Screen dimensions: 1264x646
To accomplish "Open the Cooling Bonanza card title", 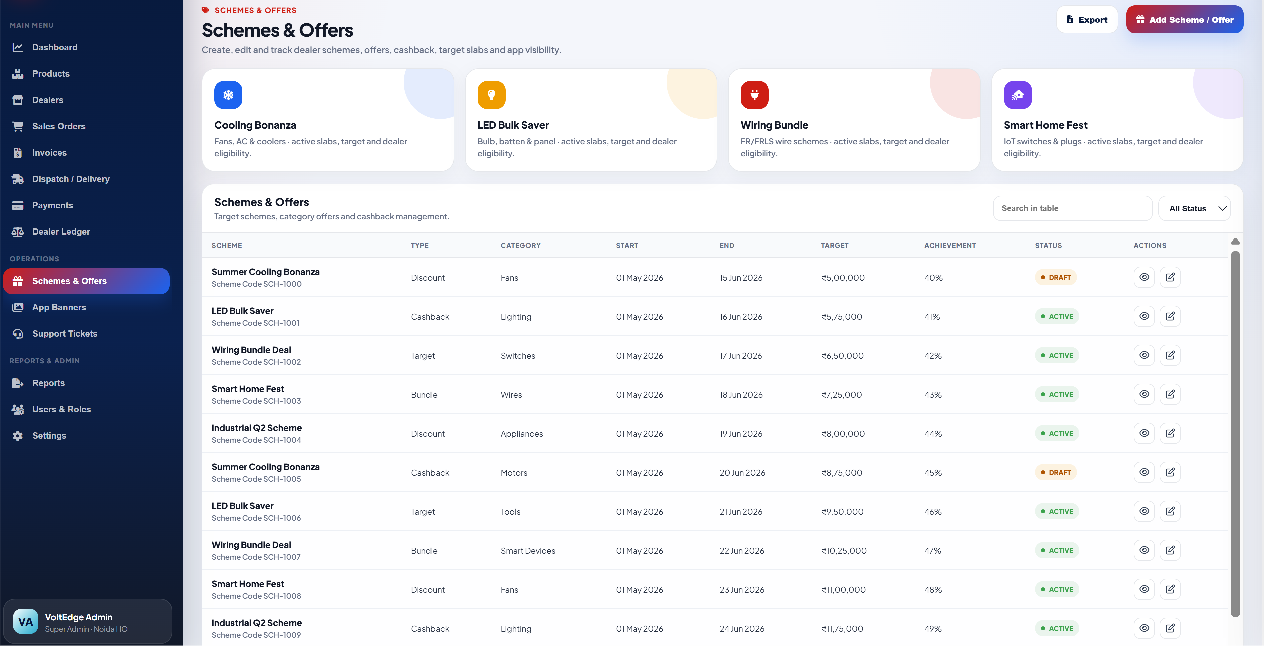I will pyautogui.click(x=255, y=125).
